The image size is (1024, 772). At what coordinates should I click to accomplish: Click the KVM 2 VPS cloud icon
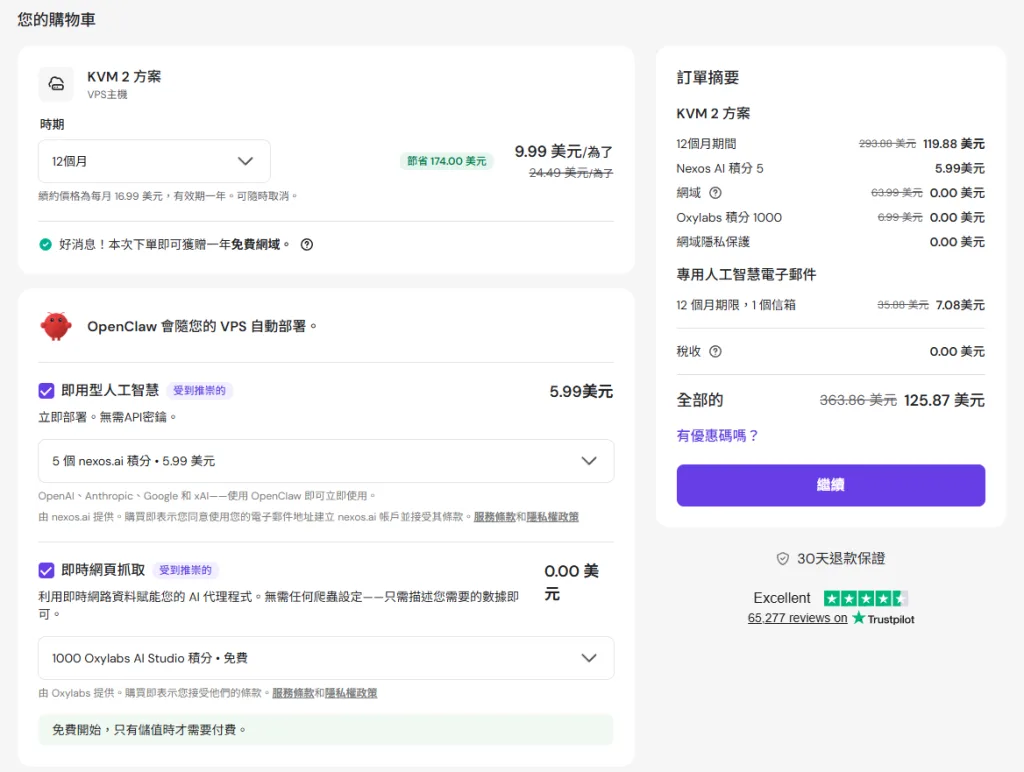click(56, 84)
